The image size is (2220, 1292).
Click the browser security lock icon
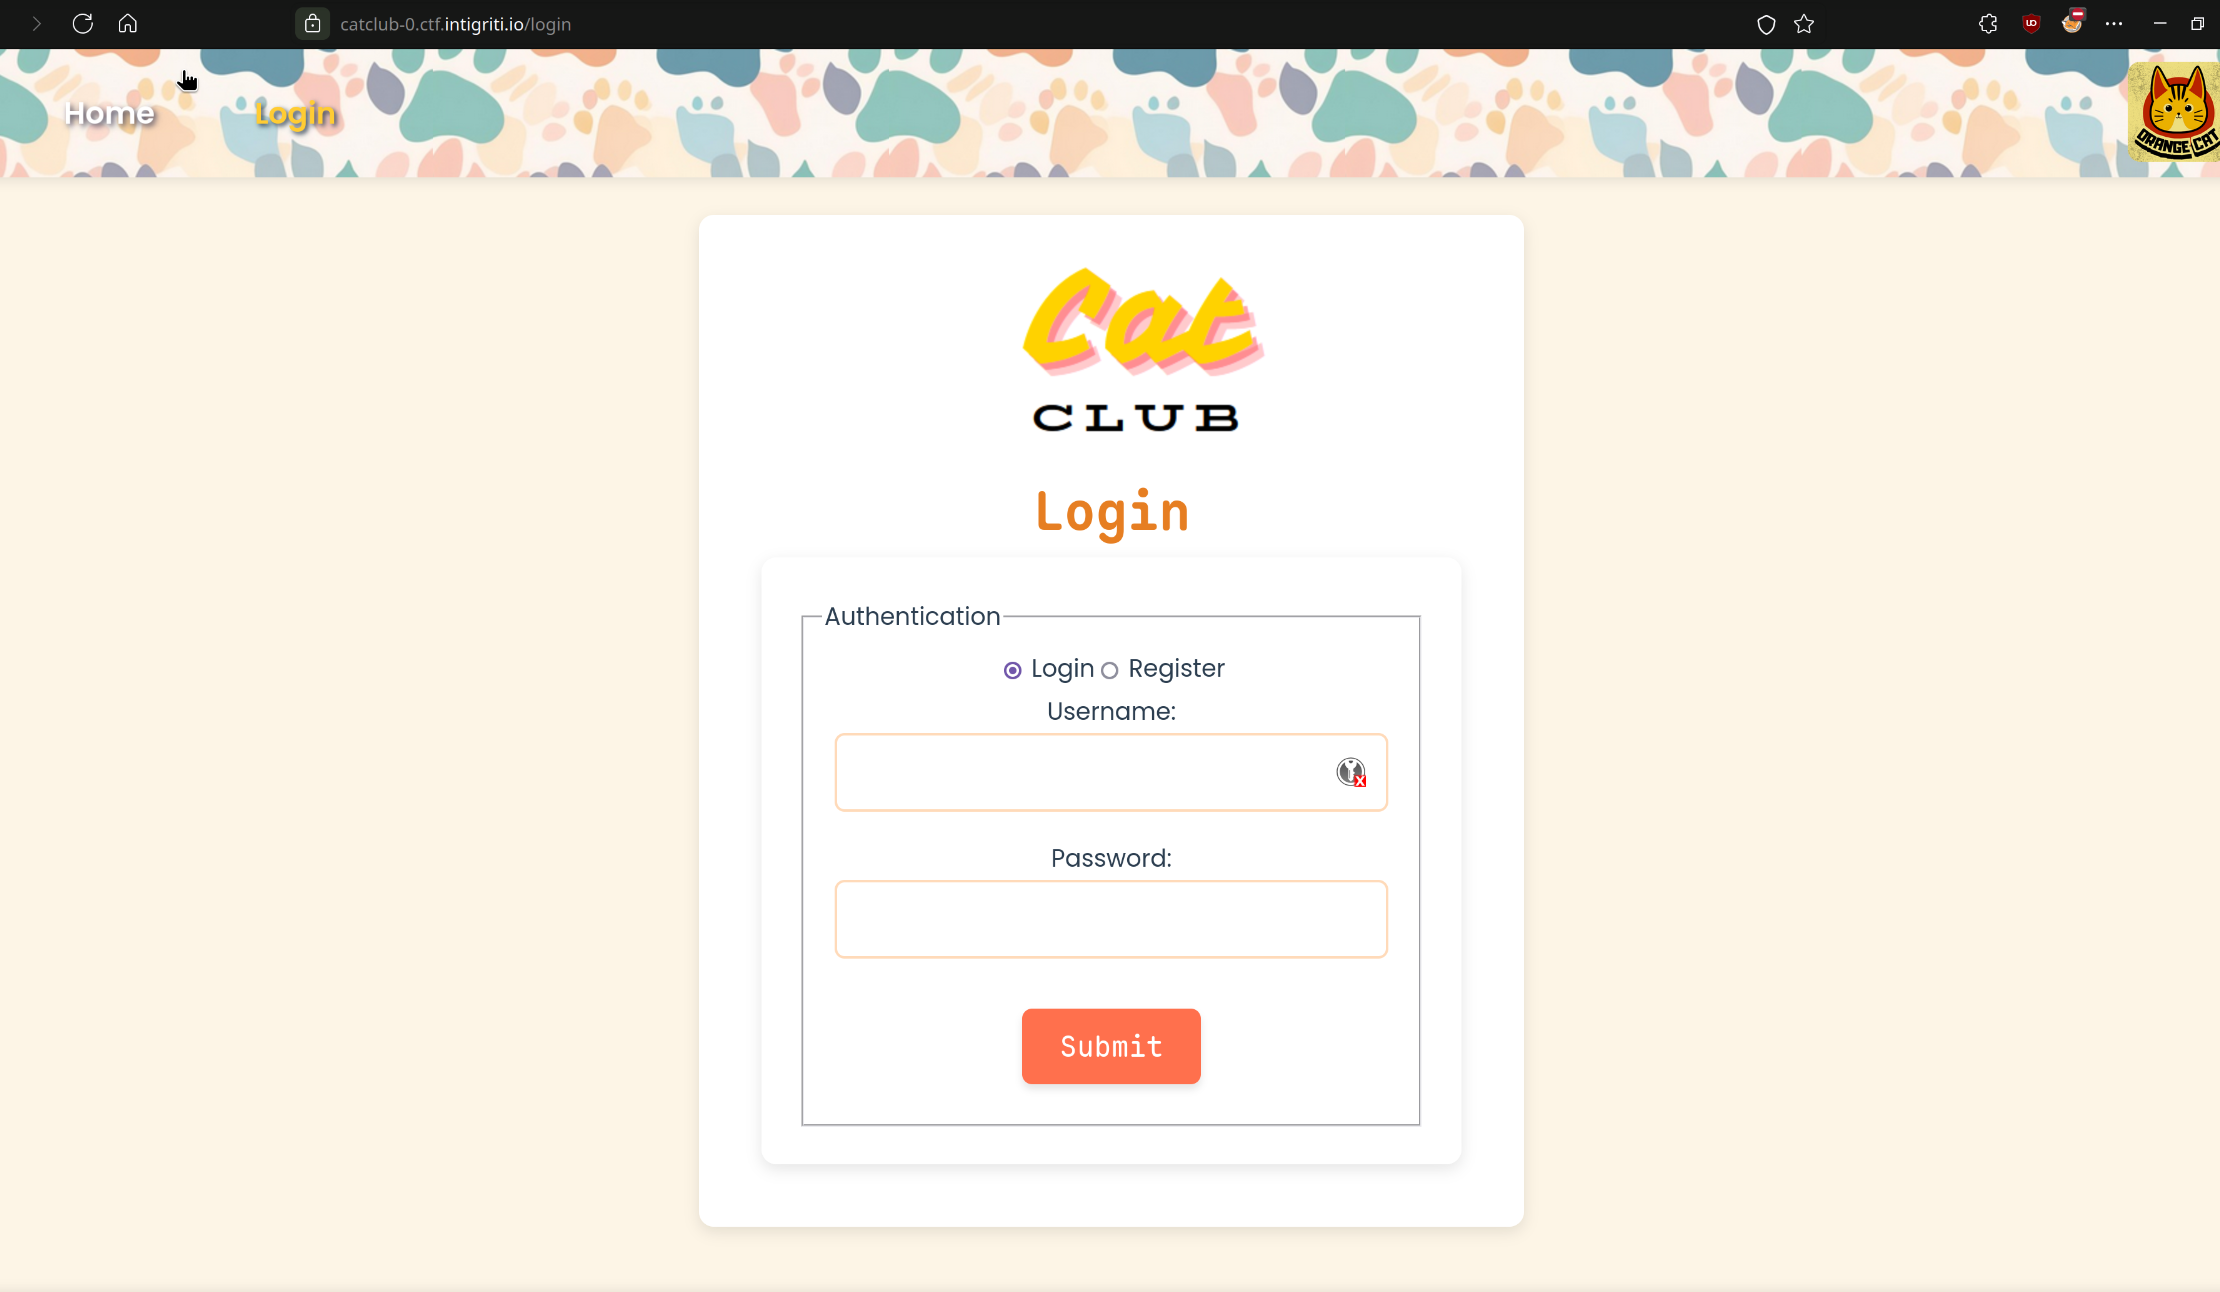point(311,23)
